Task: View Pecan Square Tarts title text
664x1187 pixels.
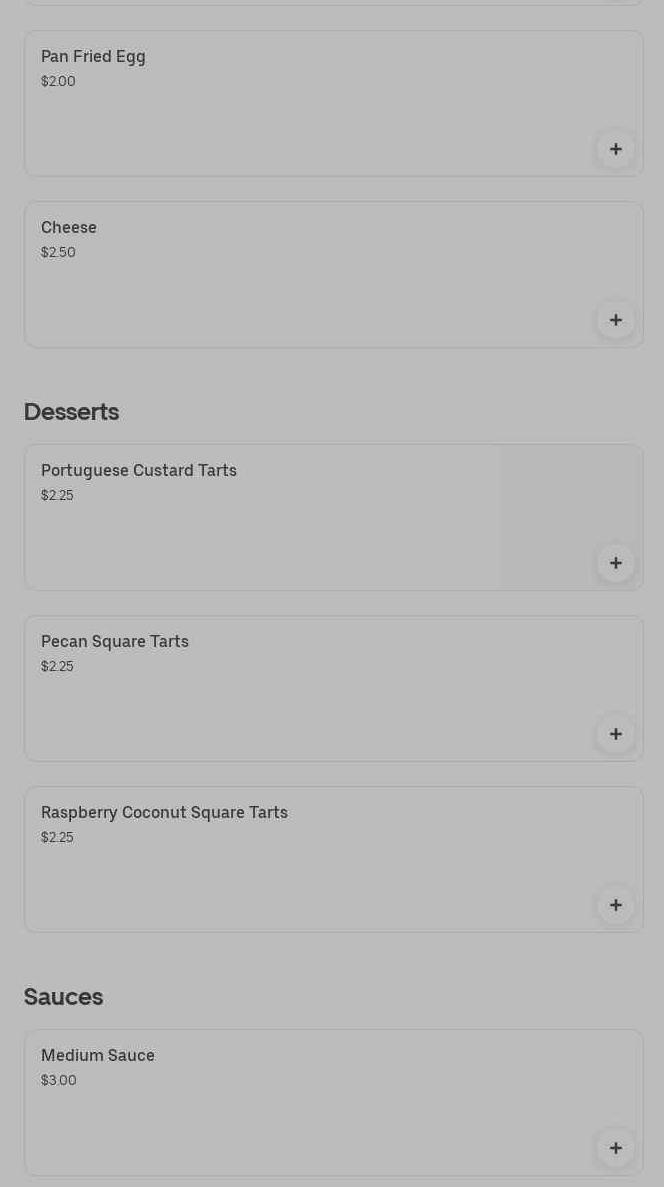Action: 115,642
